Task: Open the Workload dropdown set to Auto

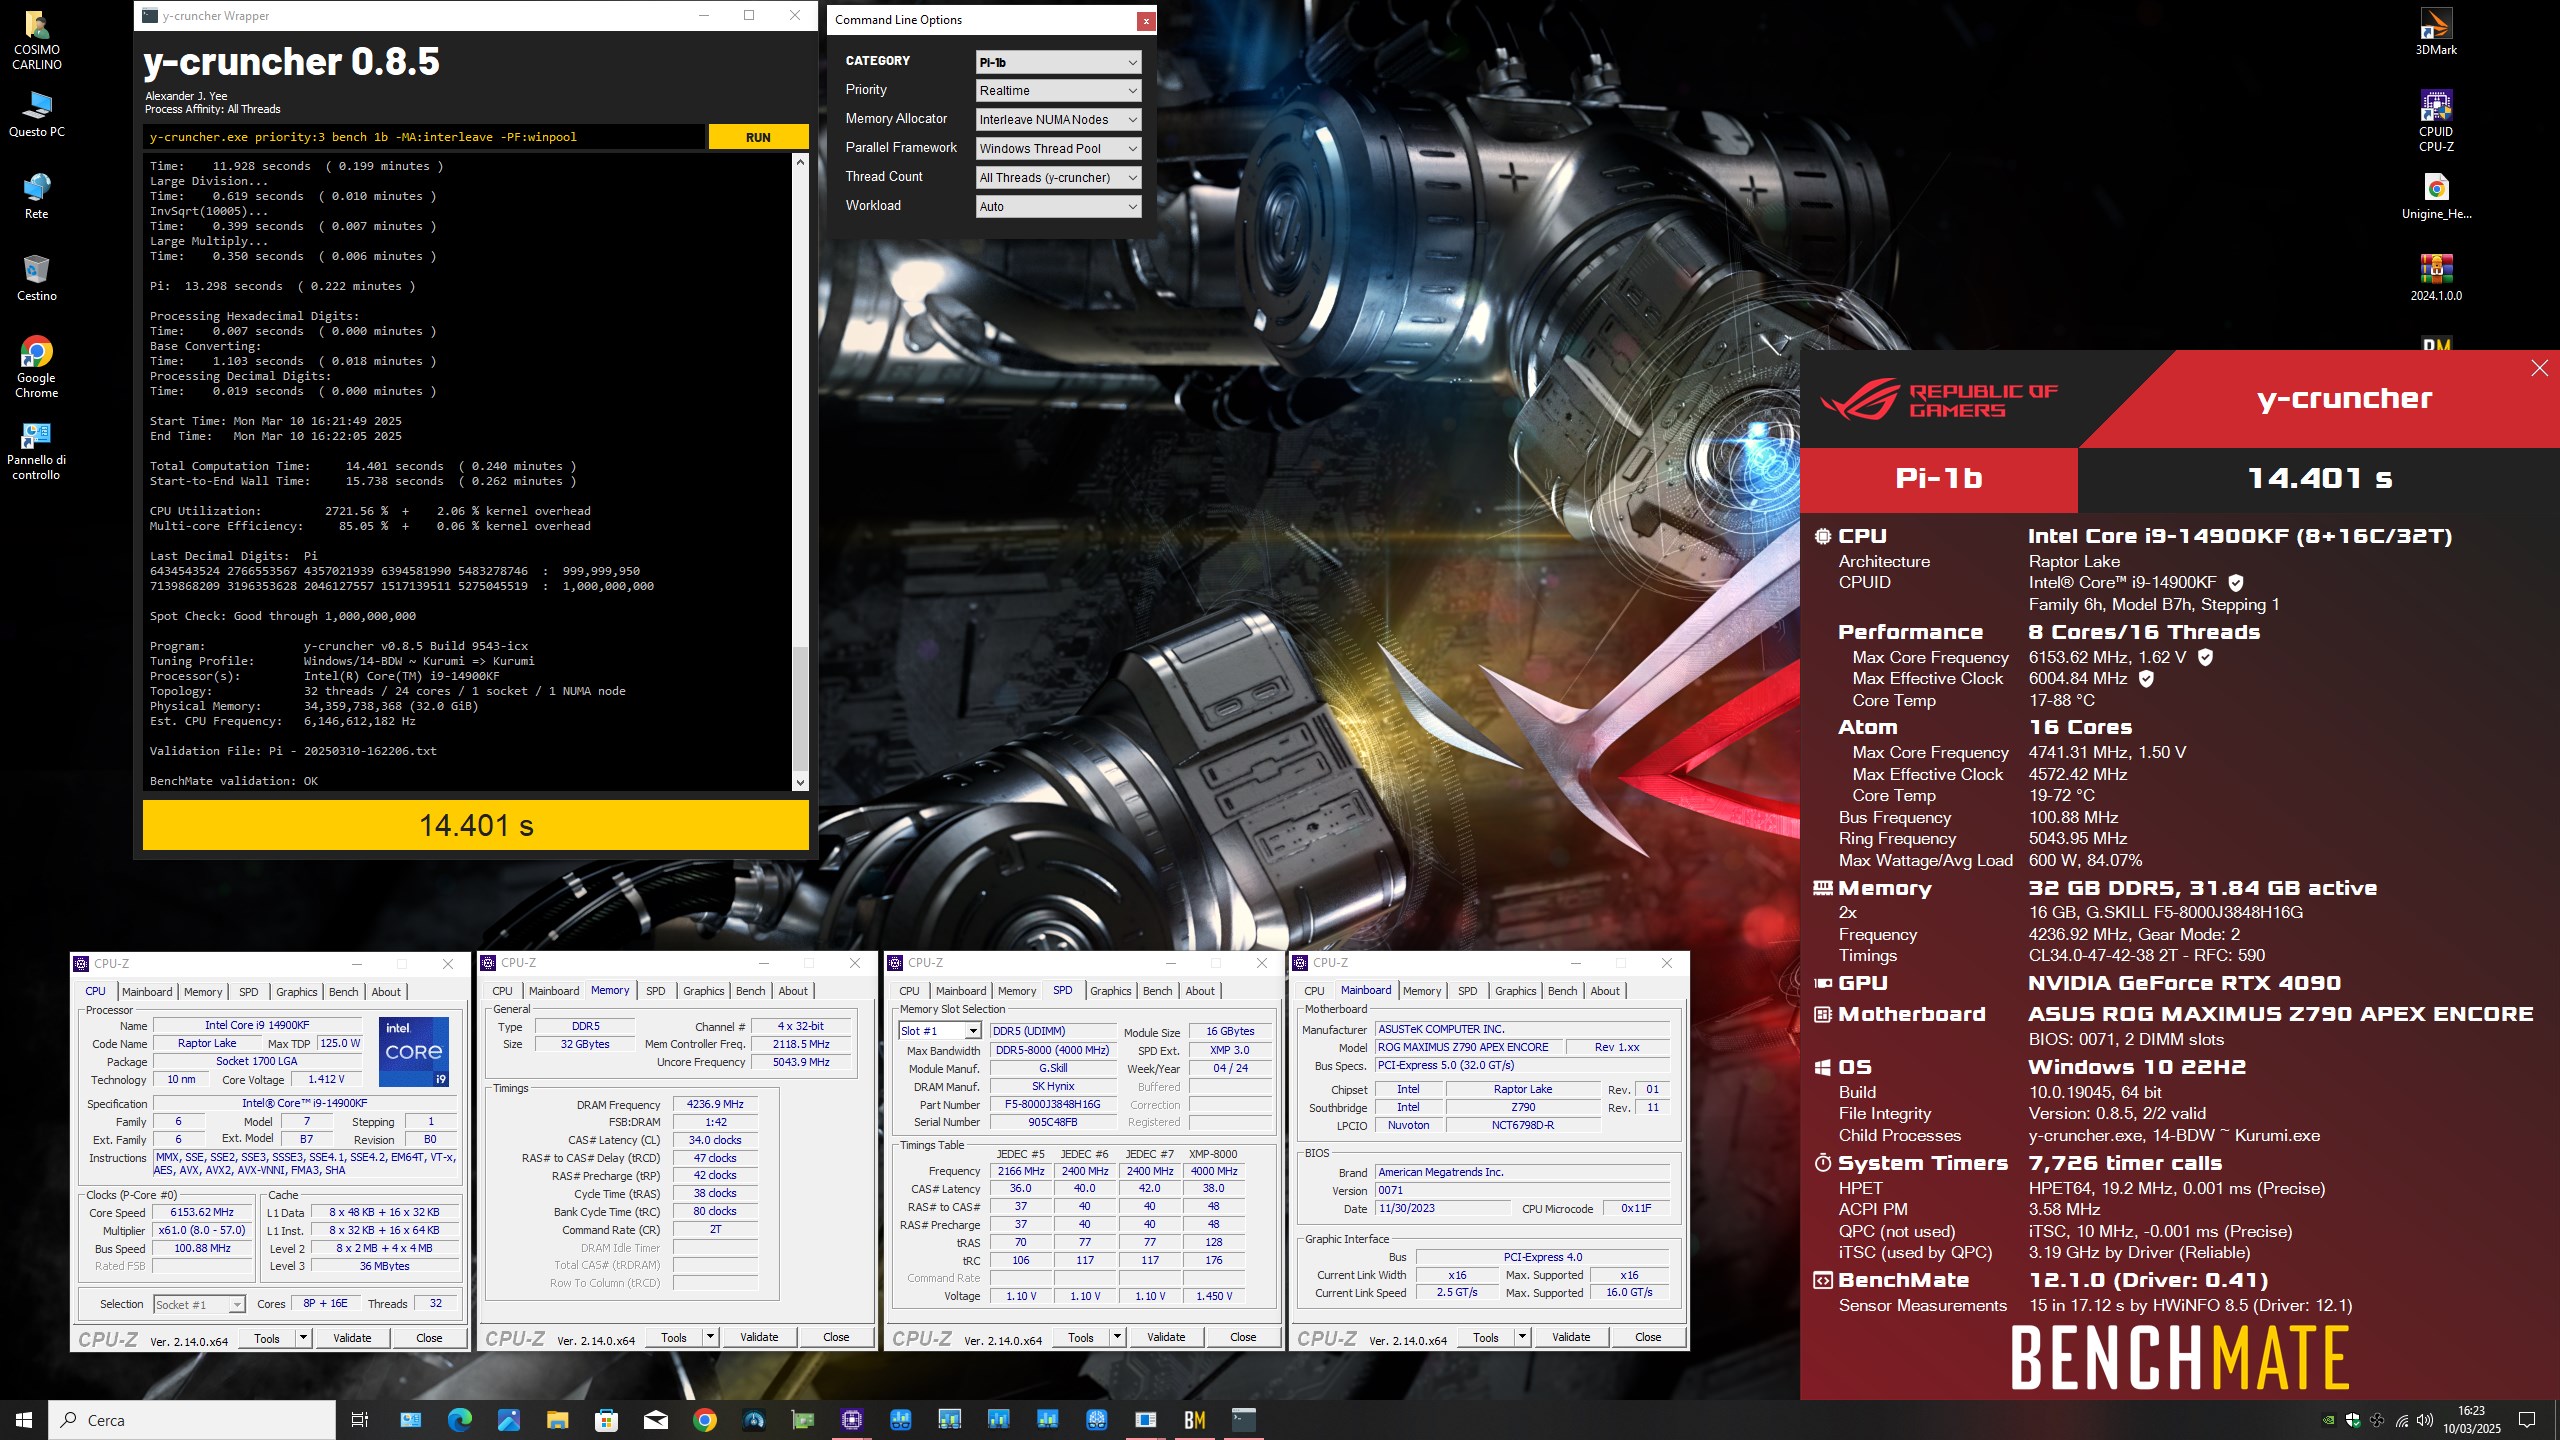Action: click(1058, 207)
